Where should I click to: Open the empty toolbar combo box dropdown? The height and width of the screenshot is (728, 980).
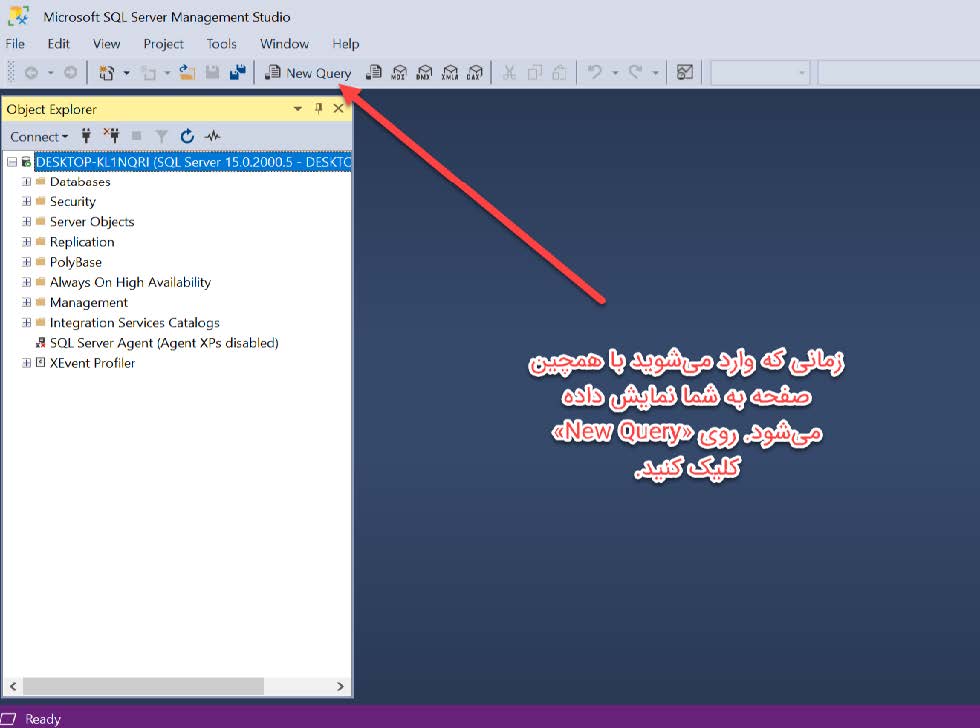tap(801, 73)
